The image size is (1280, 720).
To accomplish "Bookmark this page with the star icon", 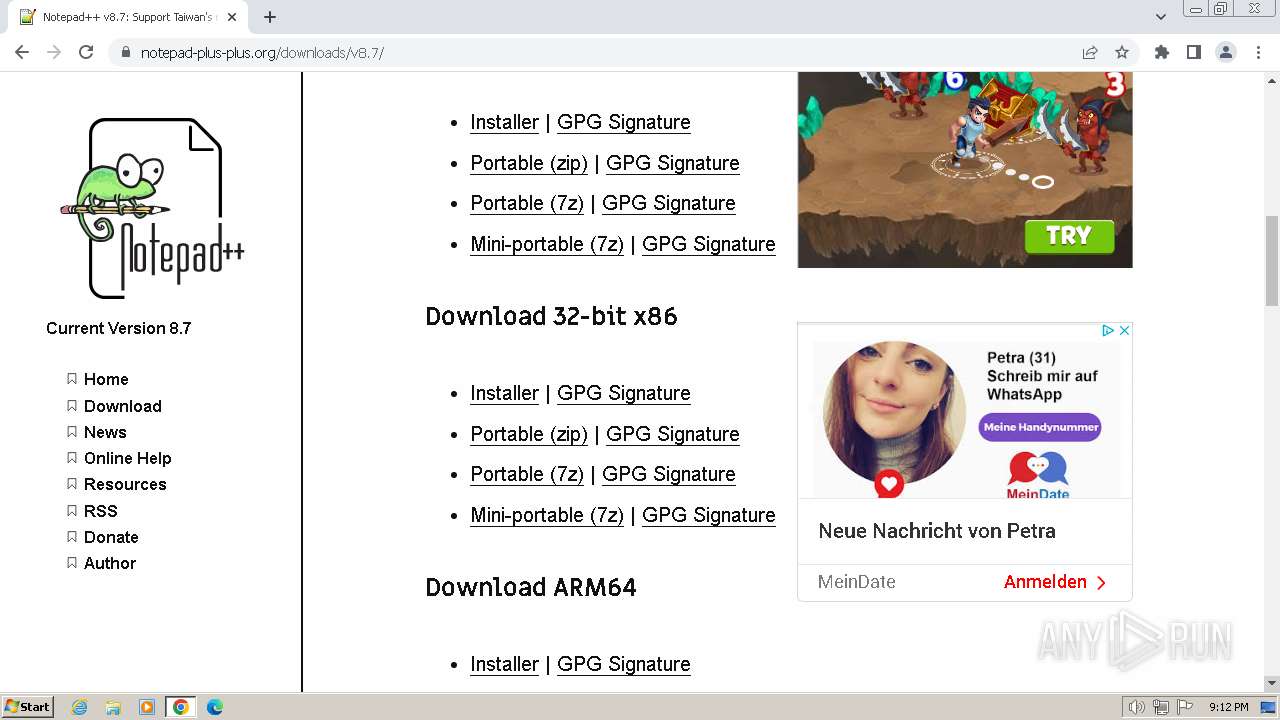I will 1122,52.
